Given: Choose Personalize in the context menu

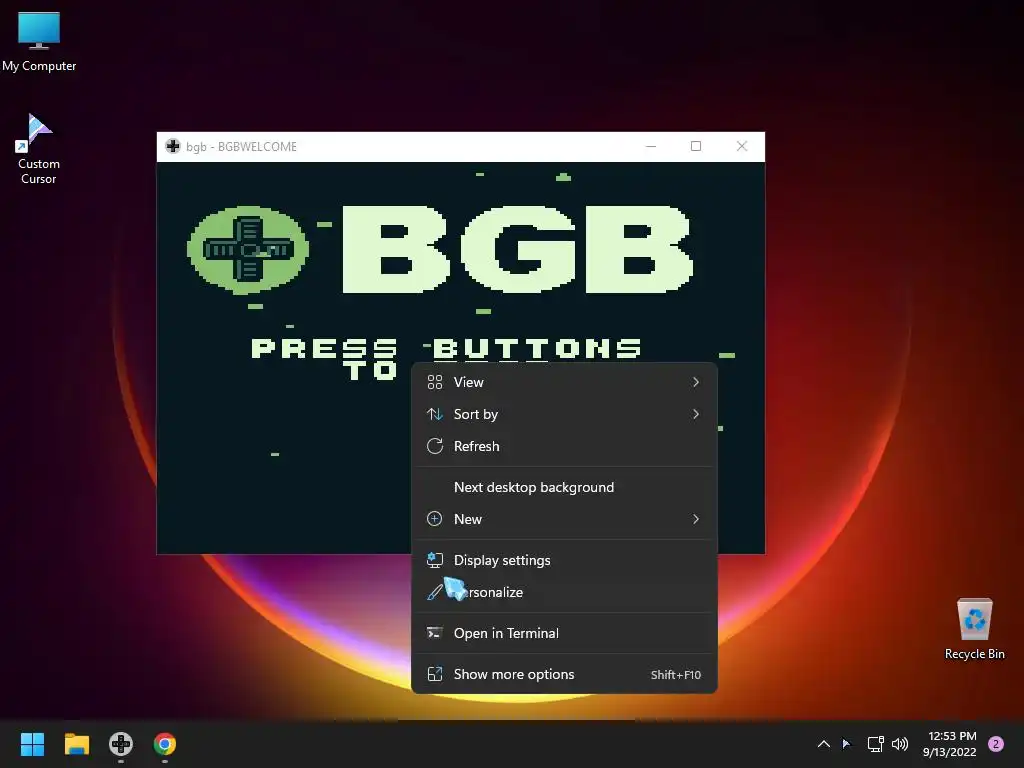Looking at the screenshot, I should click(x=564, y=592).
